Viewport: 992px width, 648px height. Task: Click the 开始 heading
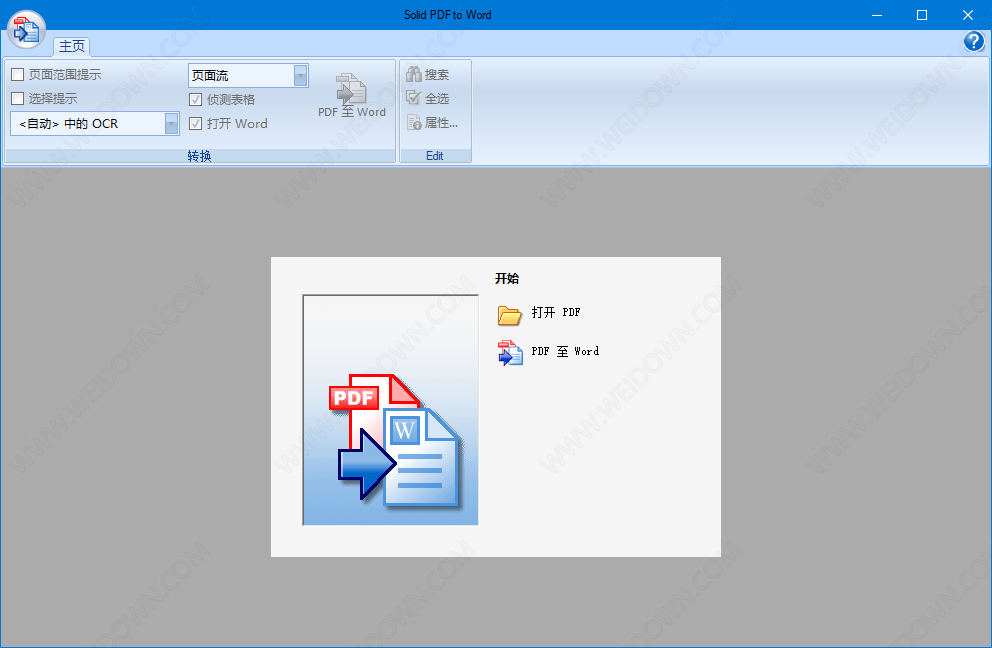click(507, 278)
